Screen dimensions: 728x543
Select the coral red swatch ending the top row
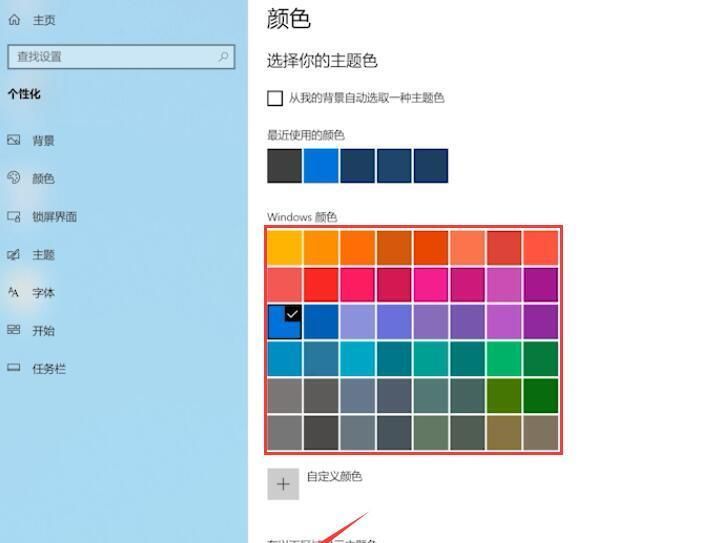coord(541,248)
